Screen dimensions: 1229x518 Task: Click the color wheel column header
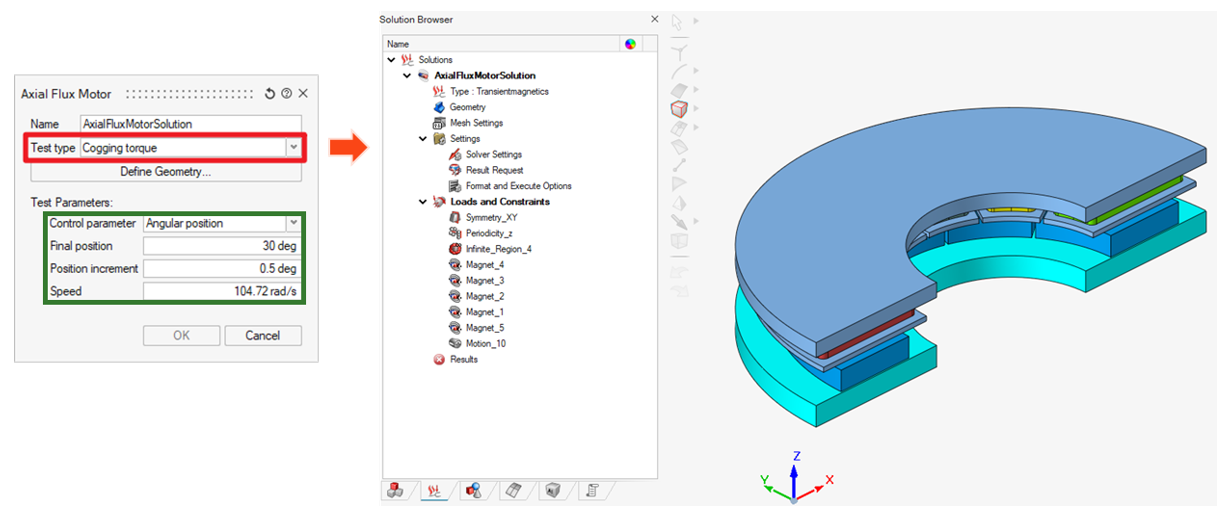tap(629, 44)
